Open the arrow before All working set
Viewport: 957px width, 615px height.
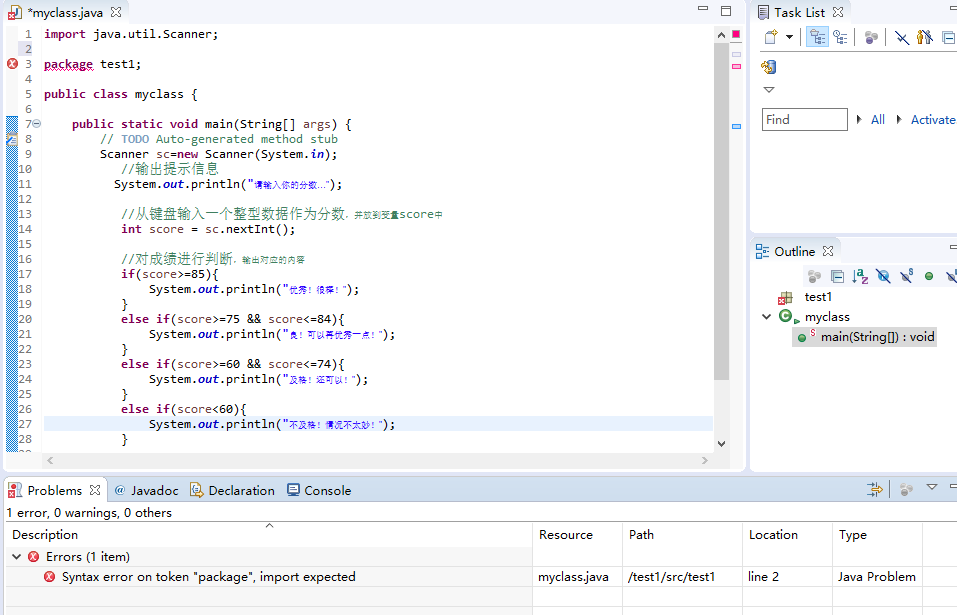(859, 120)
